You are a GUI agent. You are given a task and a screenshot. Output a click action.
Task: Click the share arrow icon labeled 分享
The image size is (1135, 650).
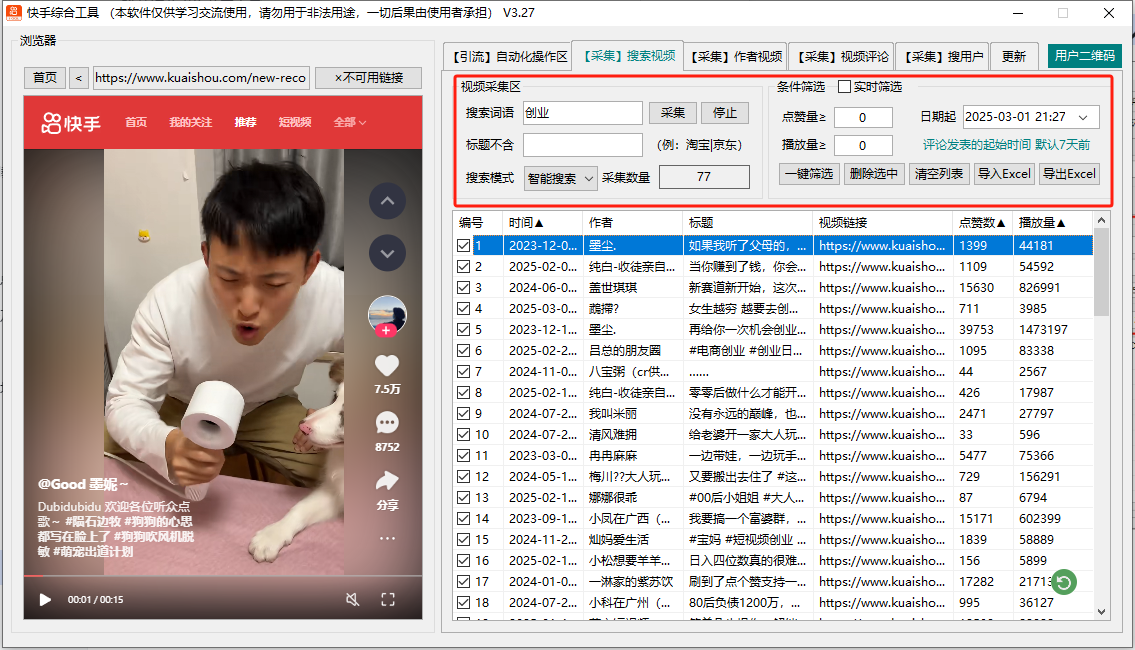coord(387,481)
